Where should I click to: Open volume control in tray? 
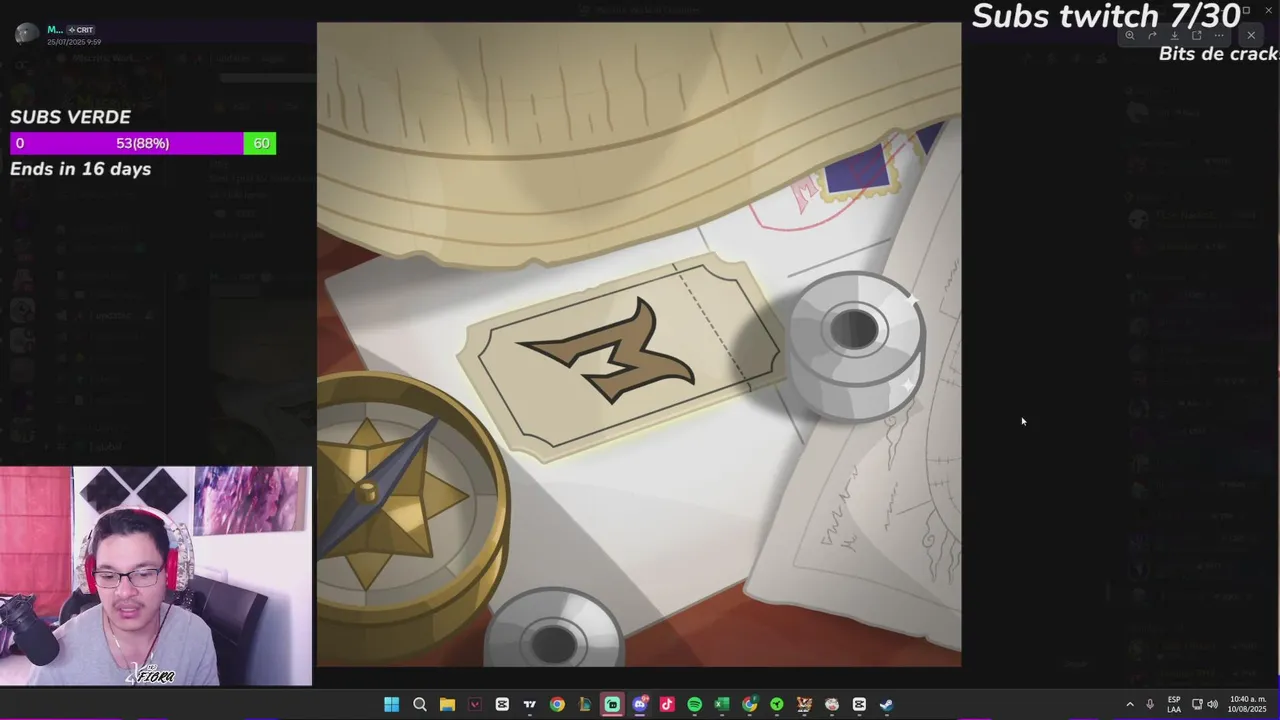click(1213, 705)
